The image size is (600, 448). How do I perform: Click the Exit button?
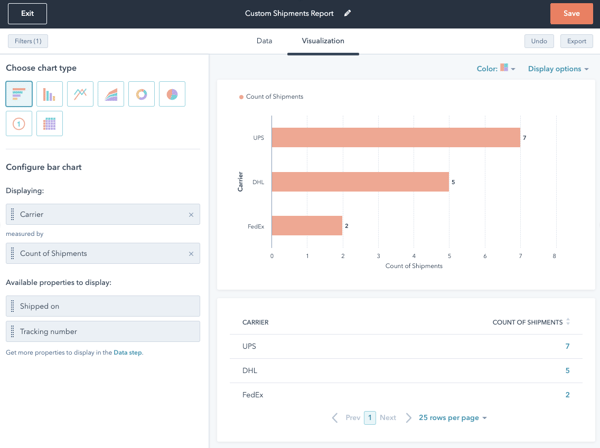[x=27, y=13]
